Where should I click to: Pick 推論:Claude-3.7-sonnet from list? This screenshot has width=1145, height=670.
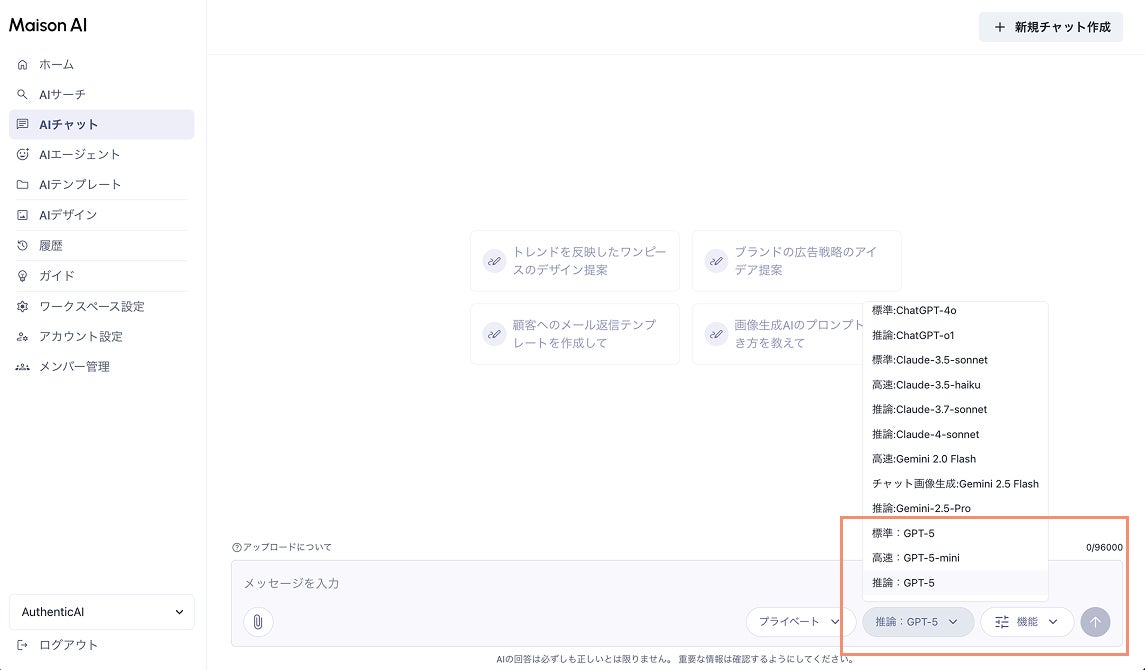tap(955, 409)
